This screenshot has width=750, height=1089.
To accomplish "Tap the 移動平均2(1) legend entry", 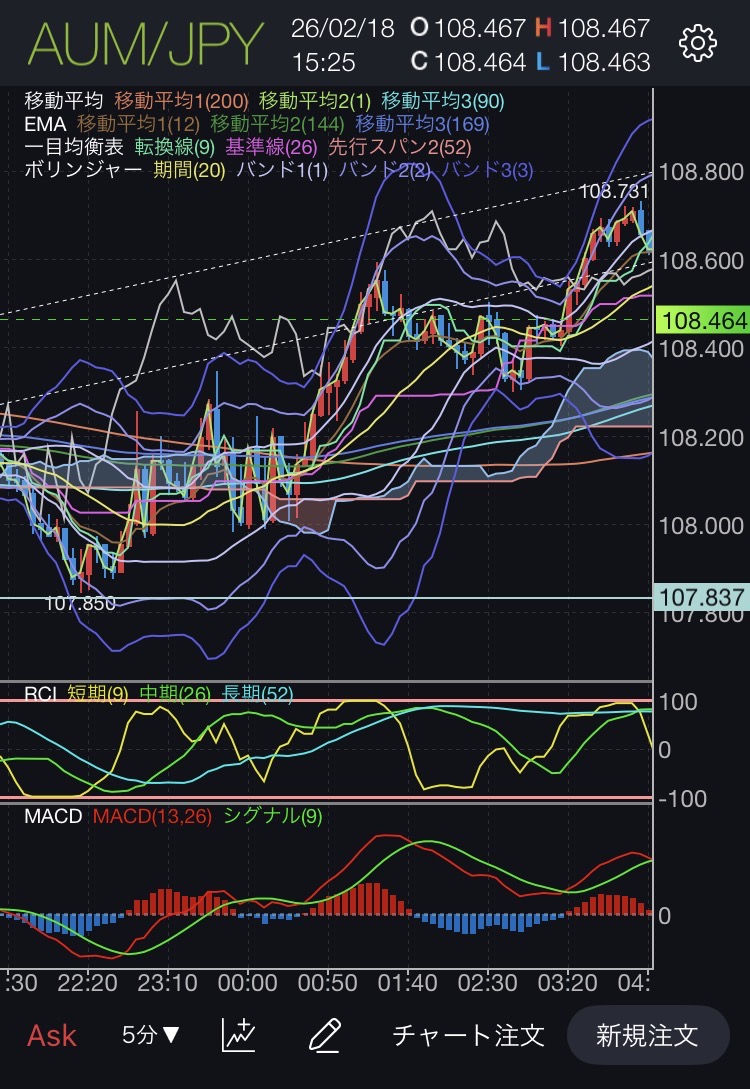I will coord(315,101).
